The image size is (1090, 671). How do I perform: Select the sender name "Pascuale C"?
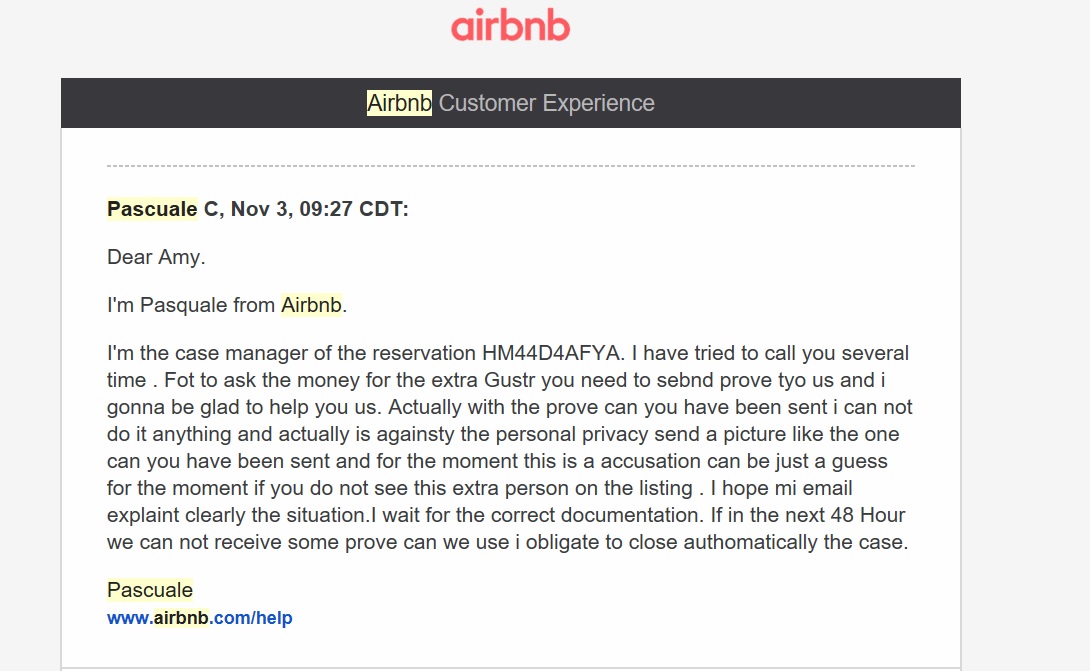click(x=163, y=209)
